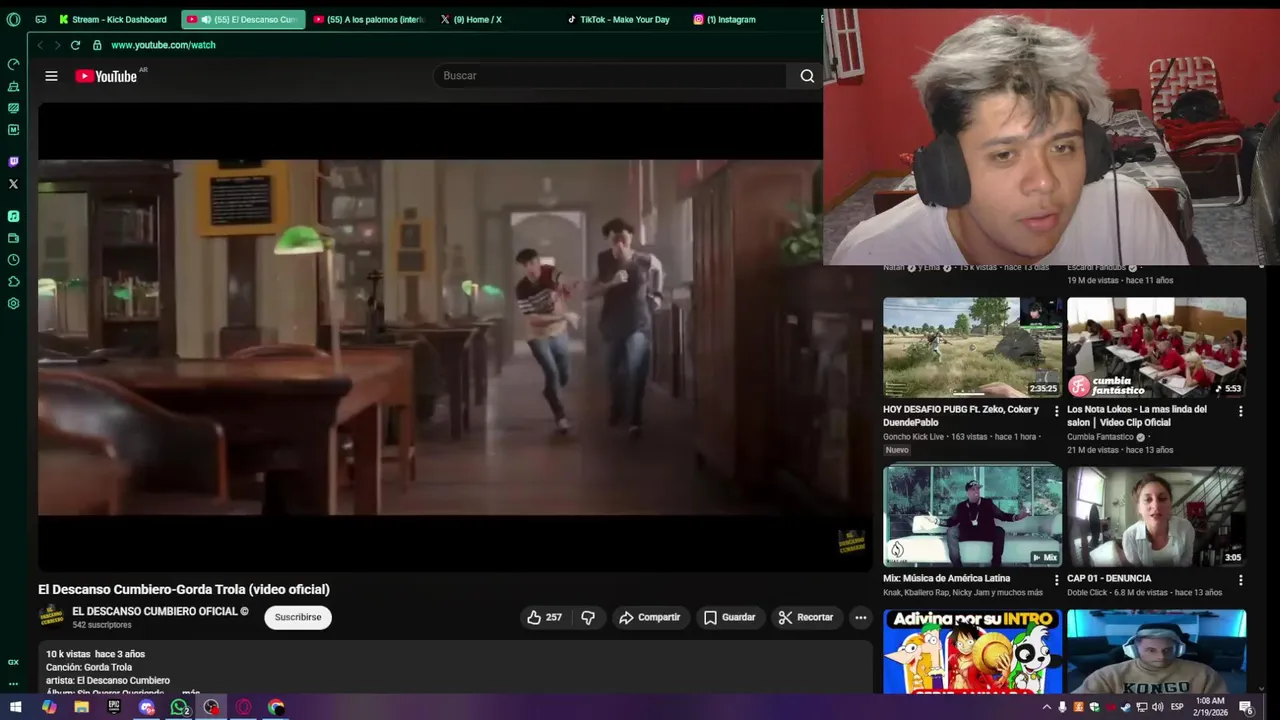Click Recortar clip button

(x=806, y=617)
